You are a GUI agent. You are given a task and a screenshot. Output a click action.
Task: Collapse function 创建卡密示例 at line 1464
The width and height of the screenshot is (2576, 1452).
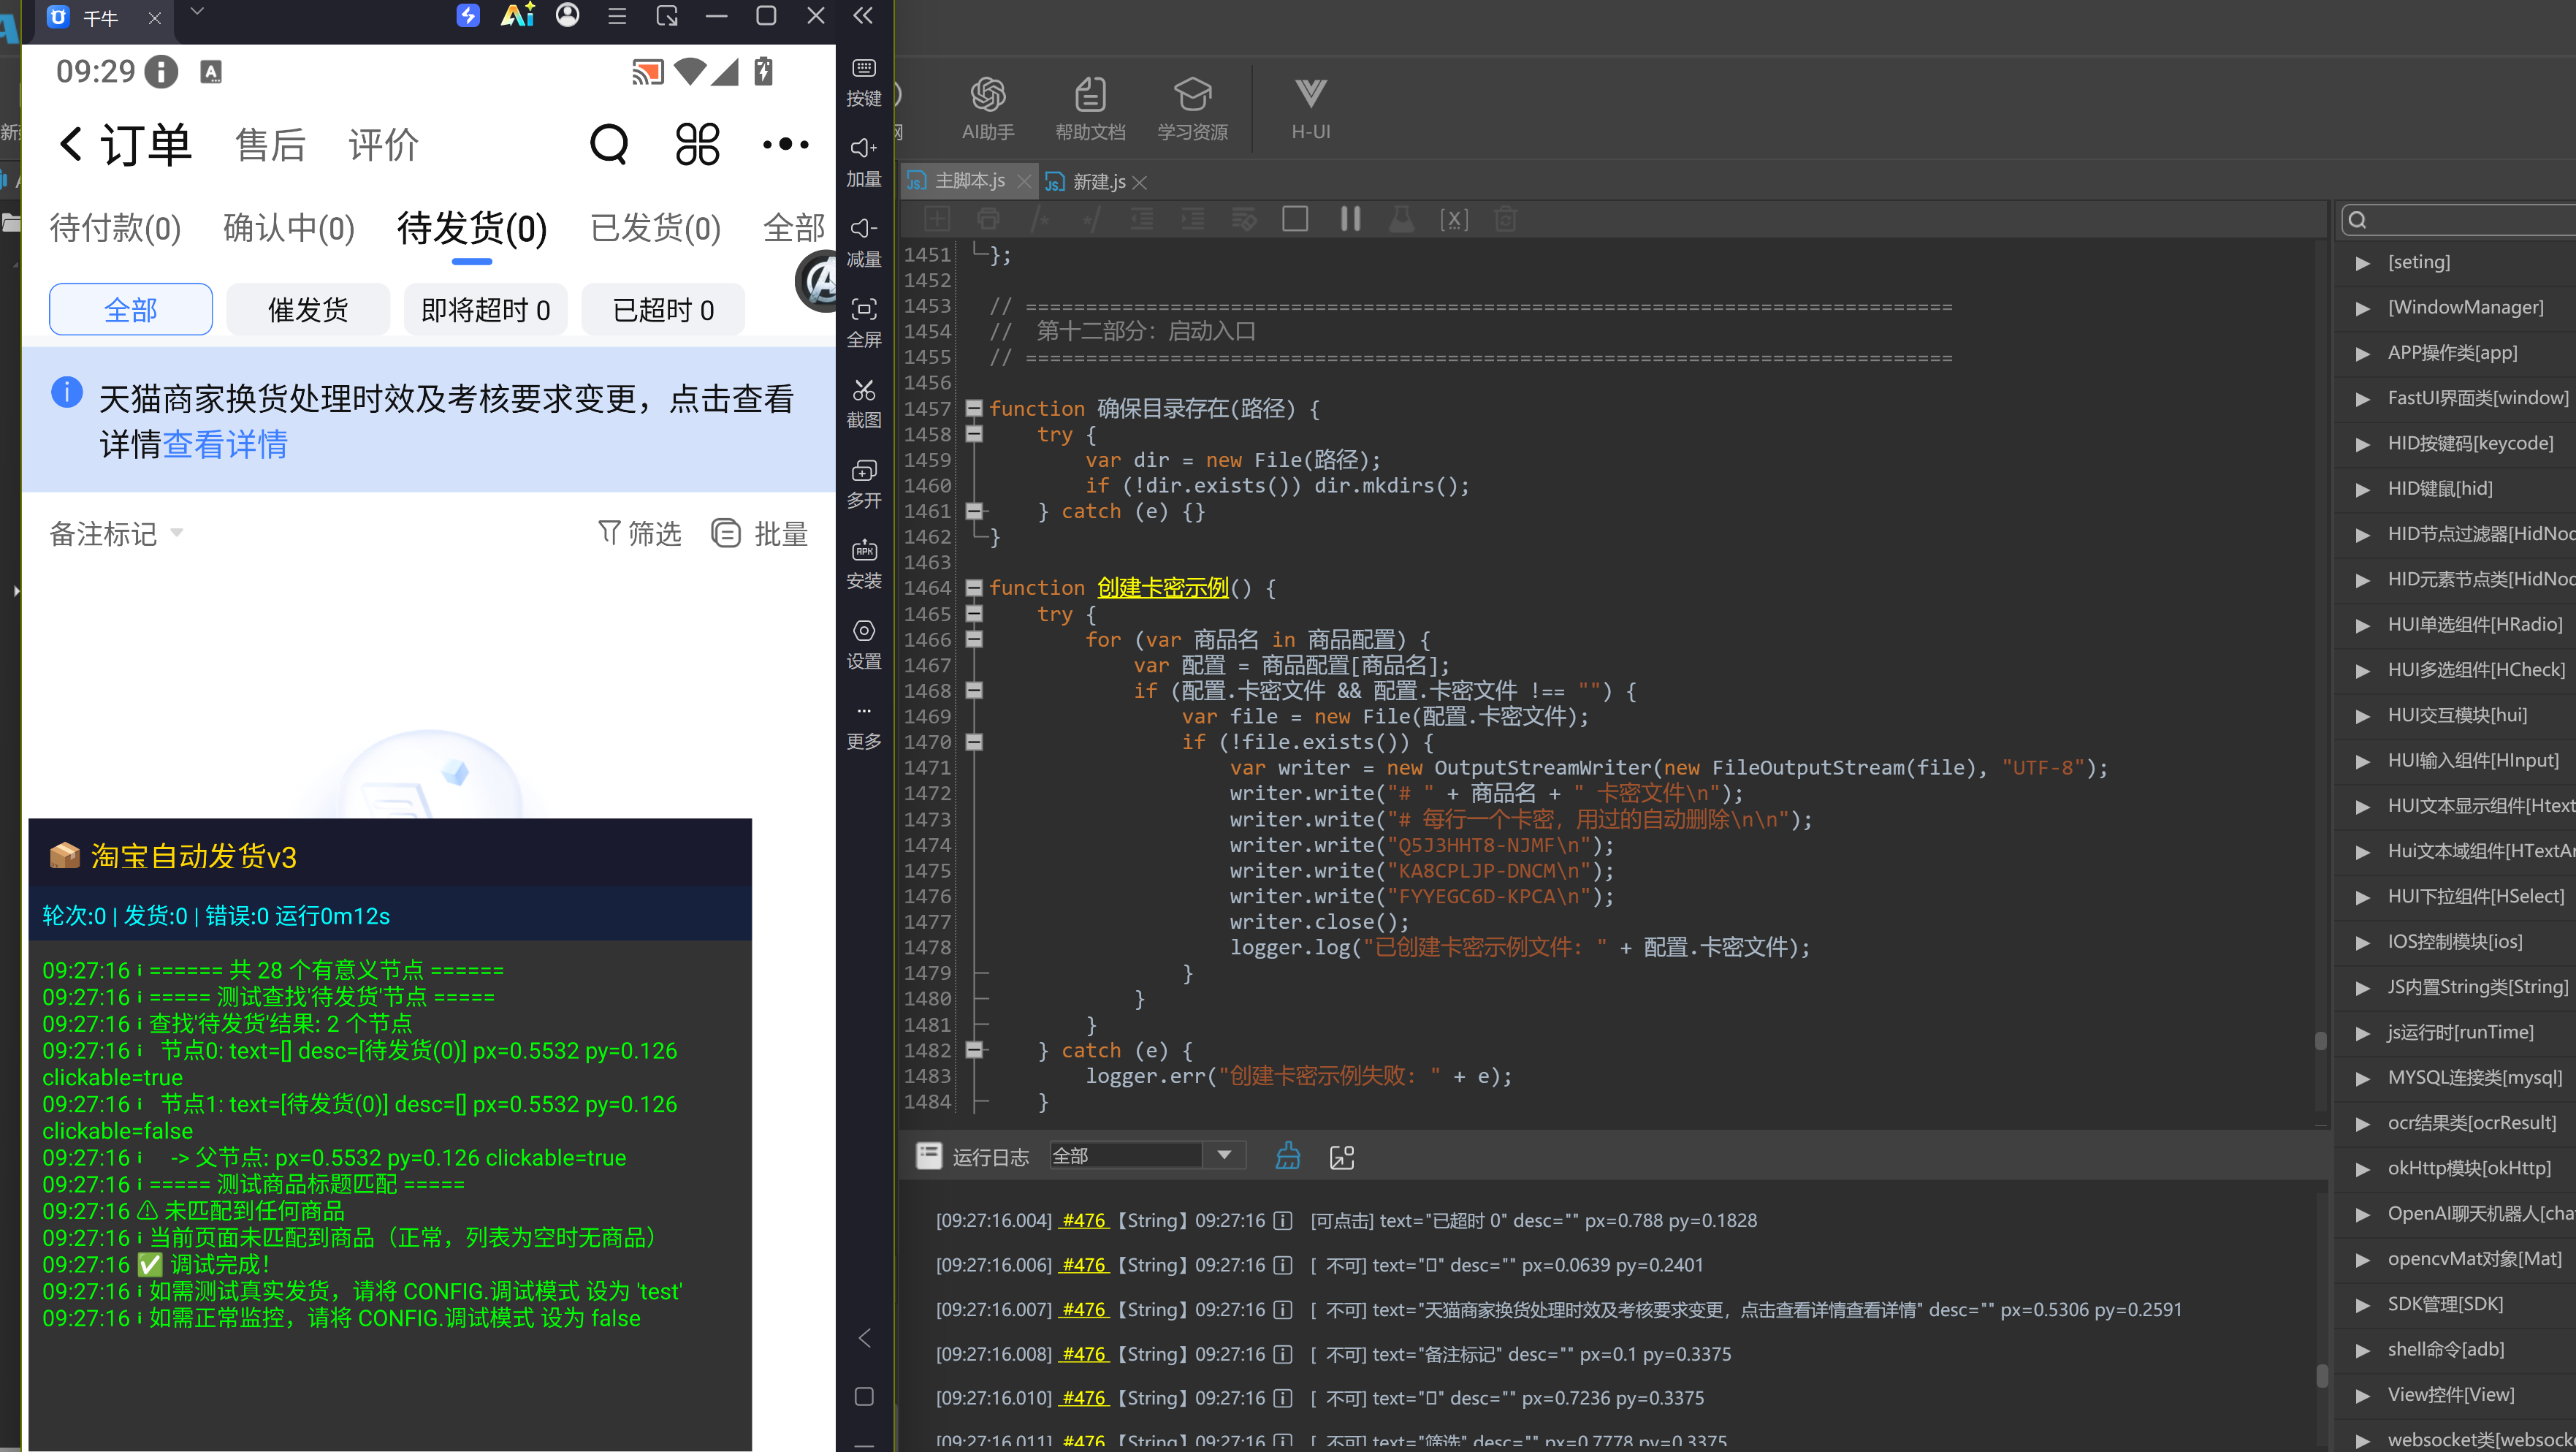pyautogui.click(x=974, y=588)
